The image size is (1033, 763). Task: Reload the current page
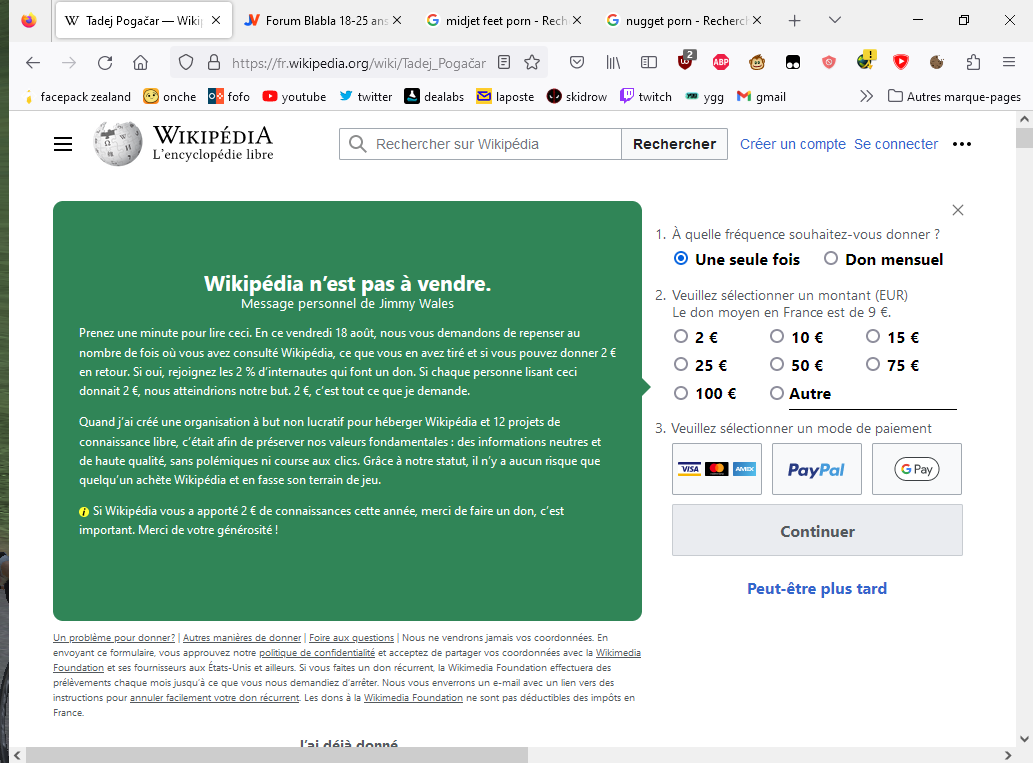point(105,63)
